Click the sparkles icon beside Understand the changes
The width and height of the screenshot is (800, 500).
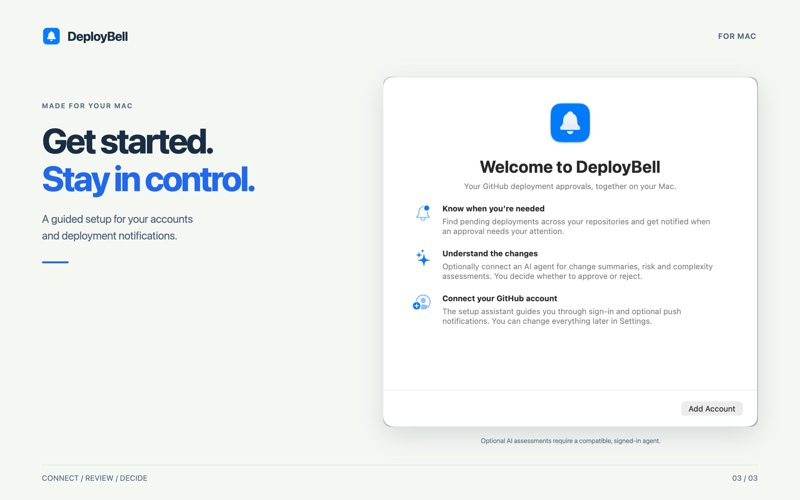coord(422,258)
